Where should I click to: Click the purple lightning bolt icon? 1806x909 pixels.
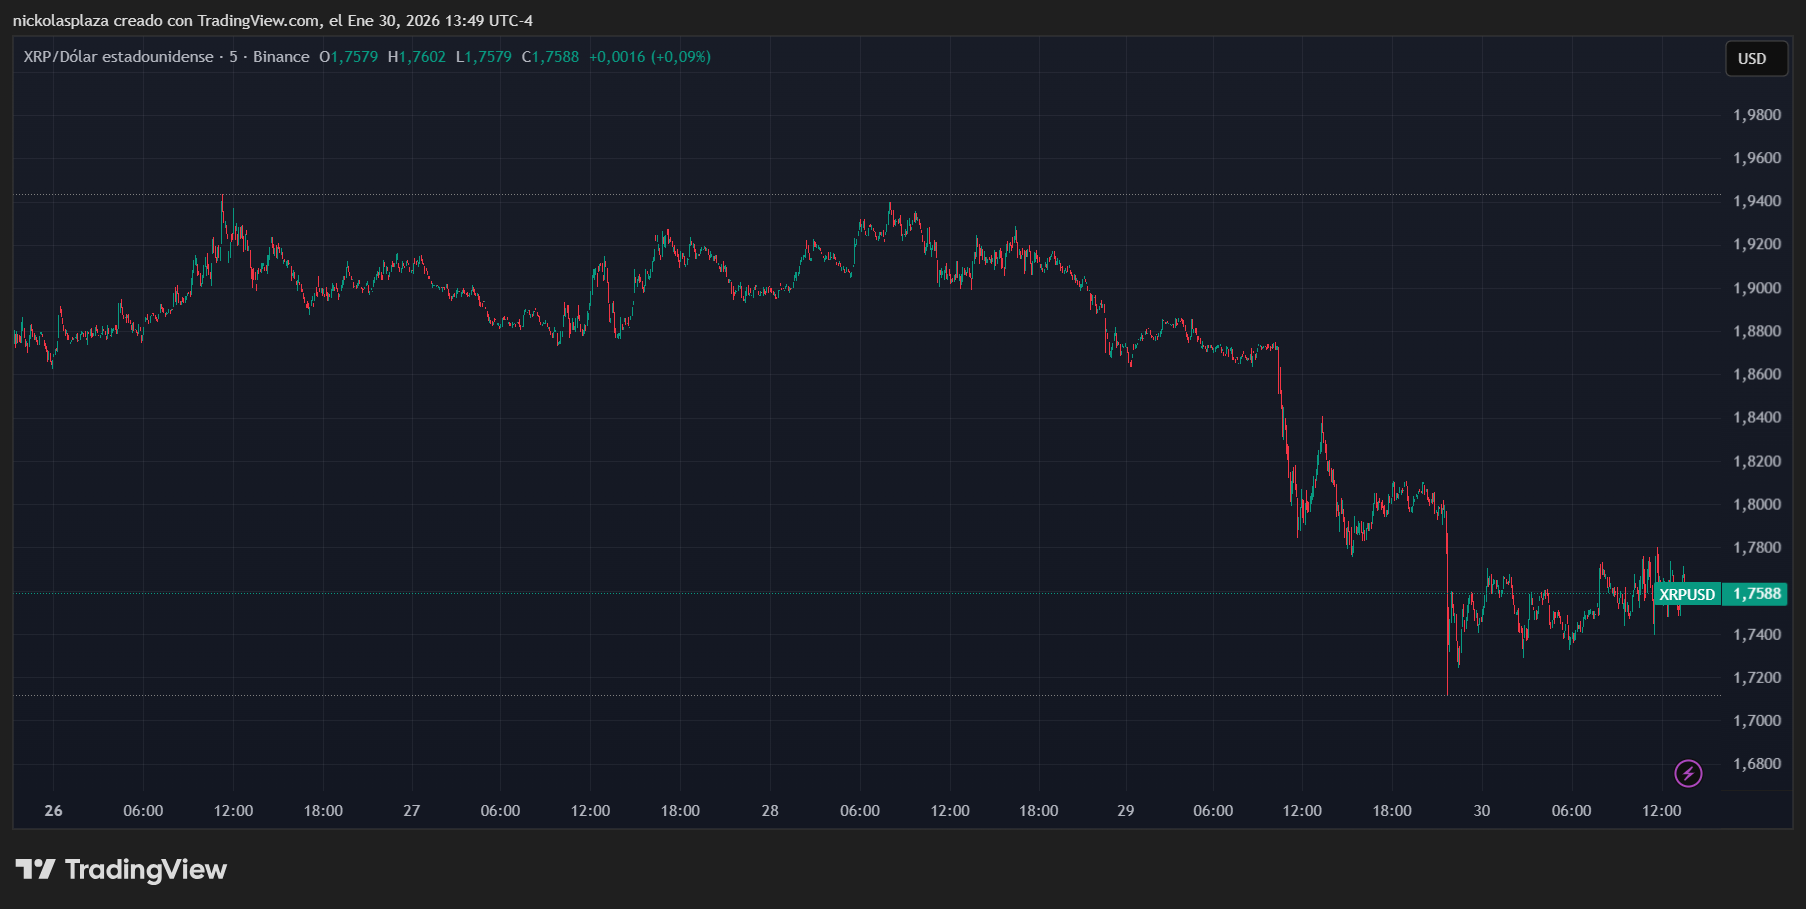[x=1688, y=773]
